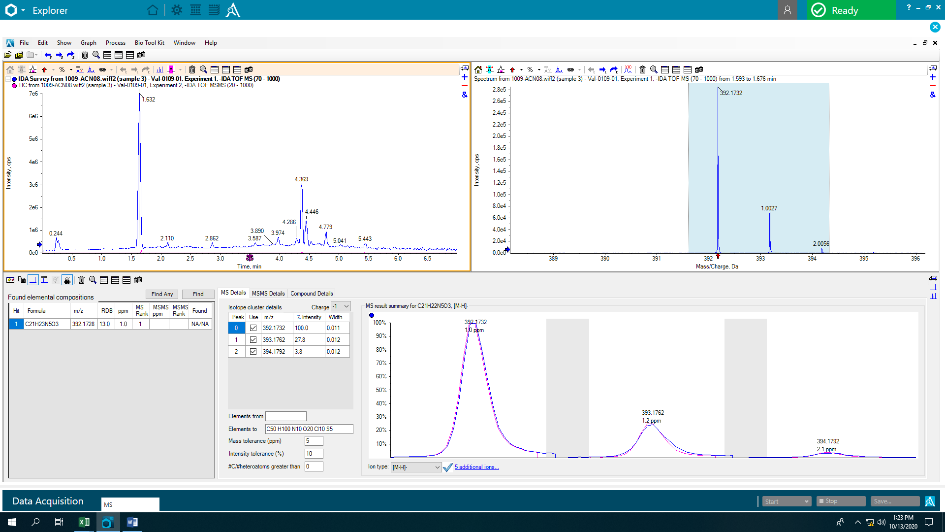Image resolution: width=945 pixels, height=532 pixels.
Task: Click the trash icon in formula finder toolbar
Action: point(81,280)
